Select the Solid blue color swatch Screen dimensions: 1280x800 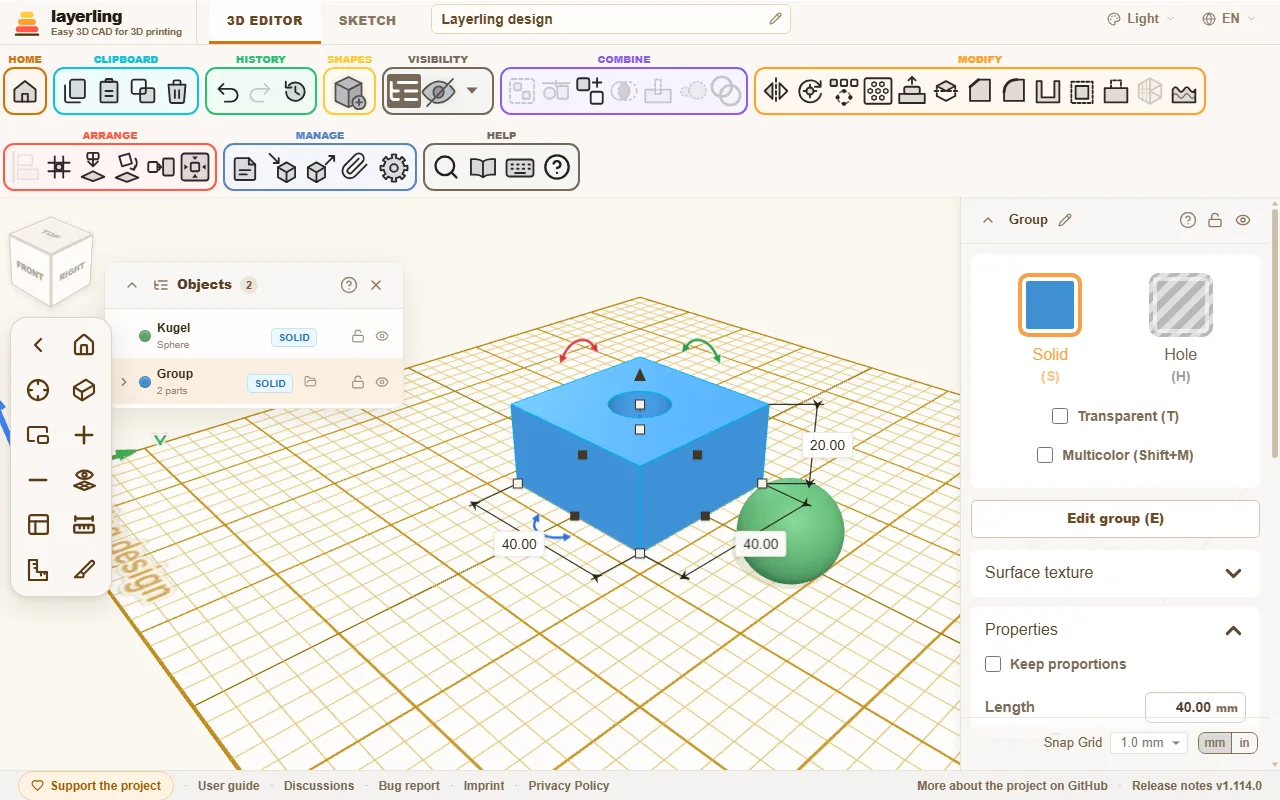coord(1050,305)
